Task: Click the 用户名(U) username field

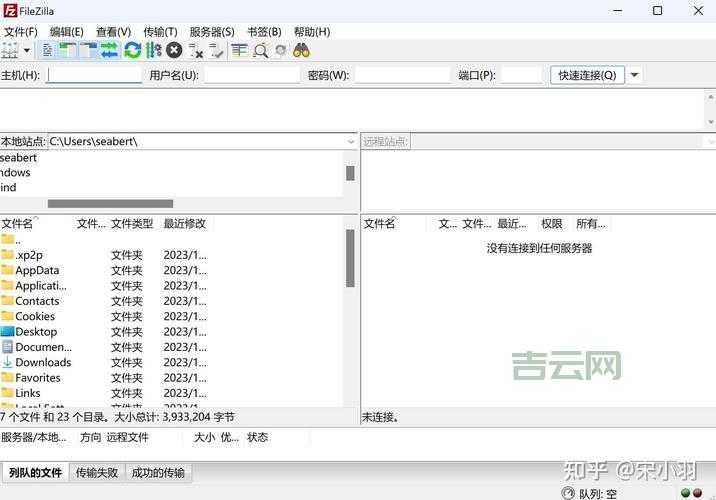Action: point(252,75)
